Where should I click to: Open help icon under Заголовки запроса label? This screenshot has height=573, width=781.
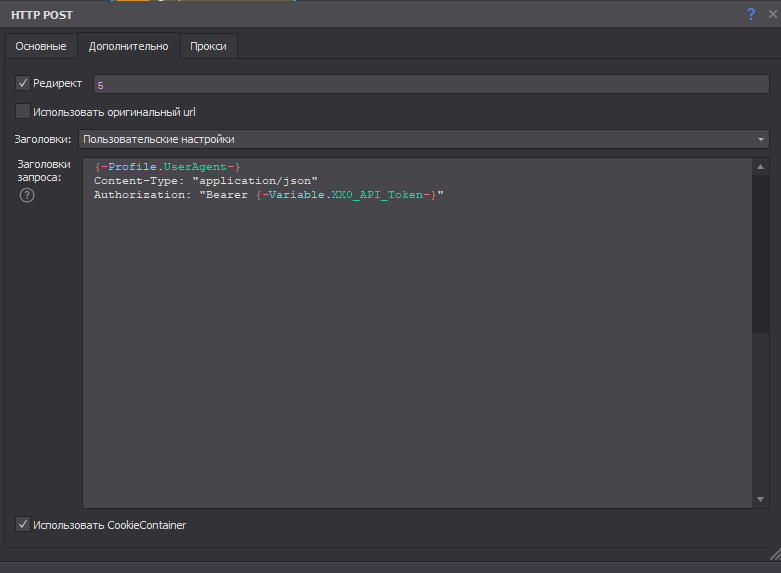tap(27, 195)
